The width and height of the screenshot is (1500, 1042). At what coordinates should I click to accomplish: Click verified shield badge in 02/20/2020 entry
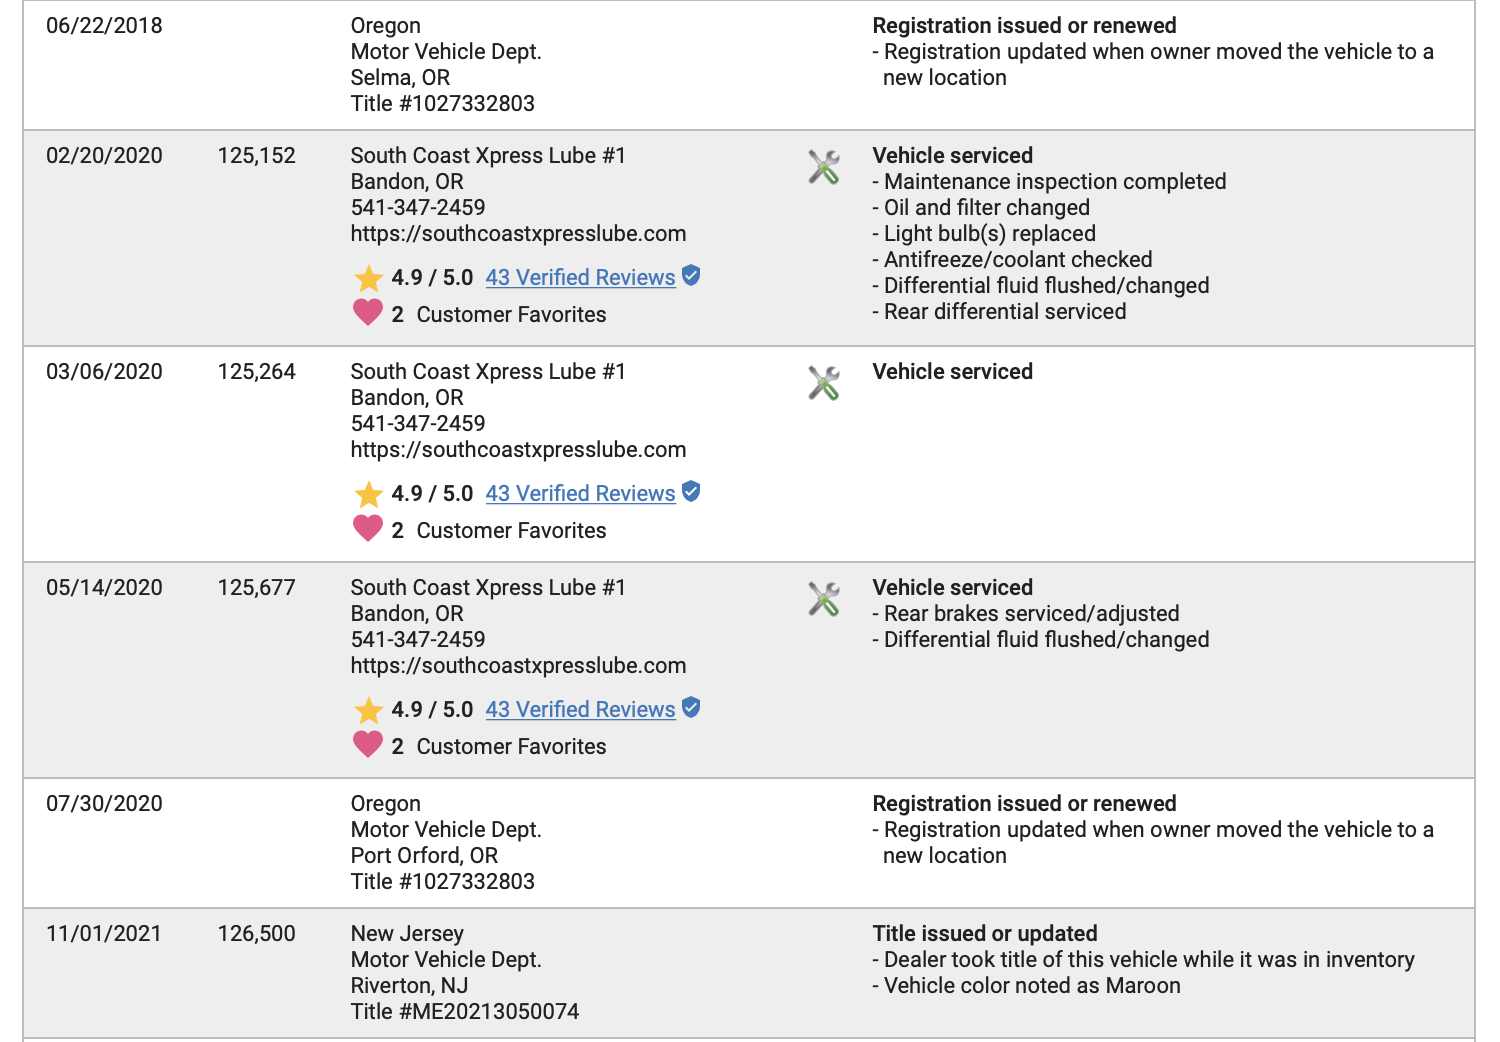point(691,275)
